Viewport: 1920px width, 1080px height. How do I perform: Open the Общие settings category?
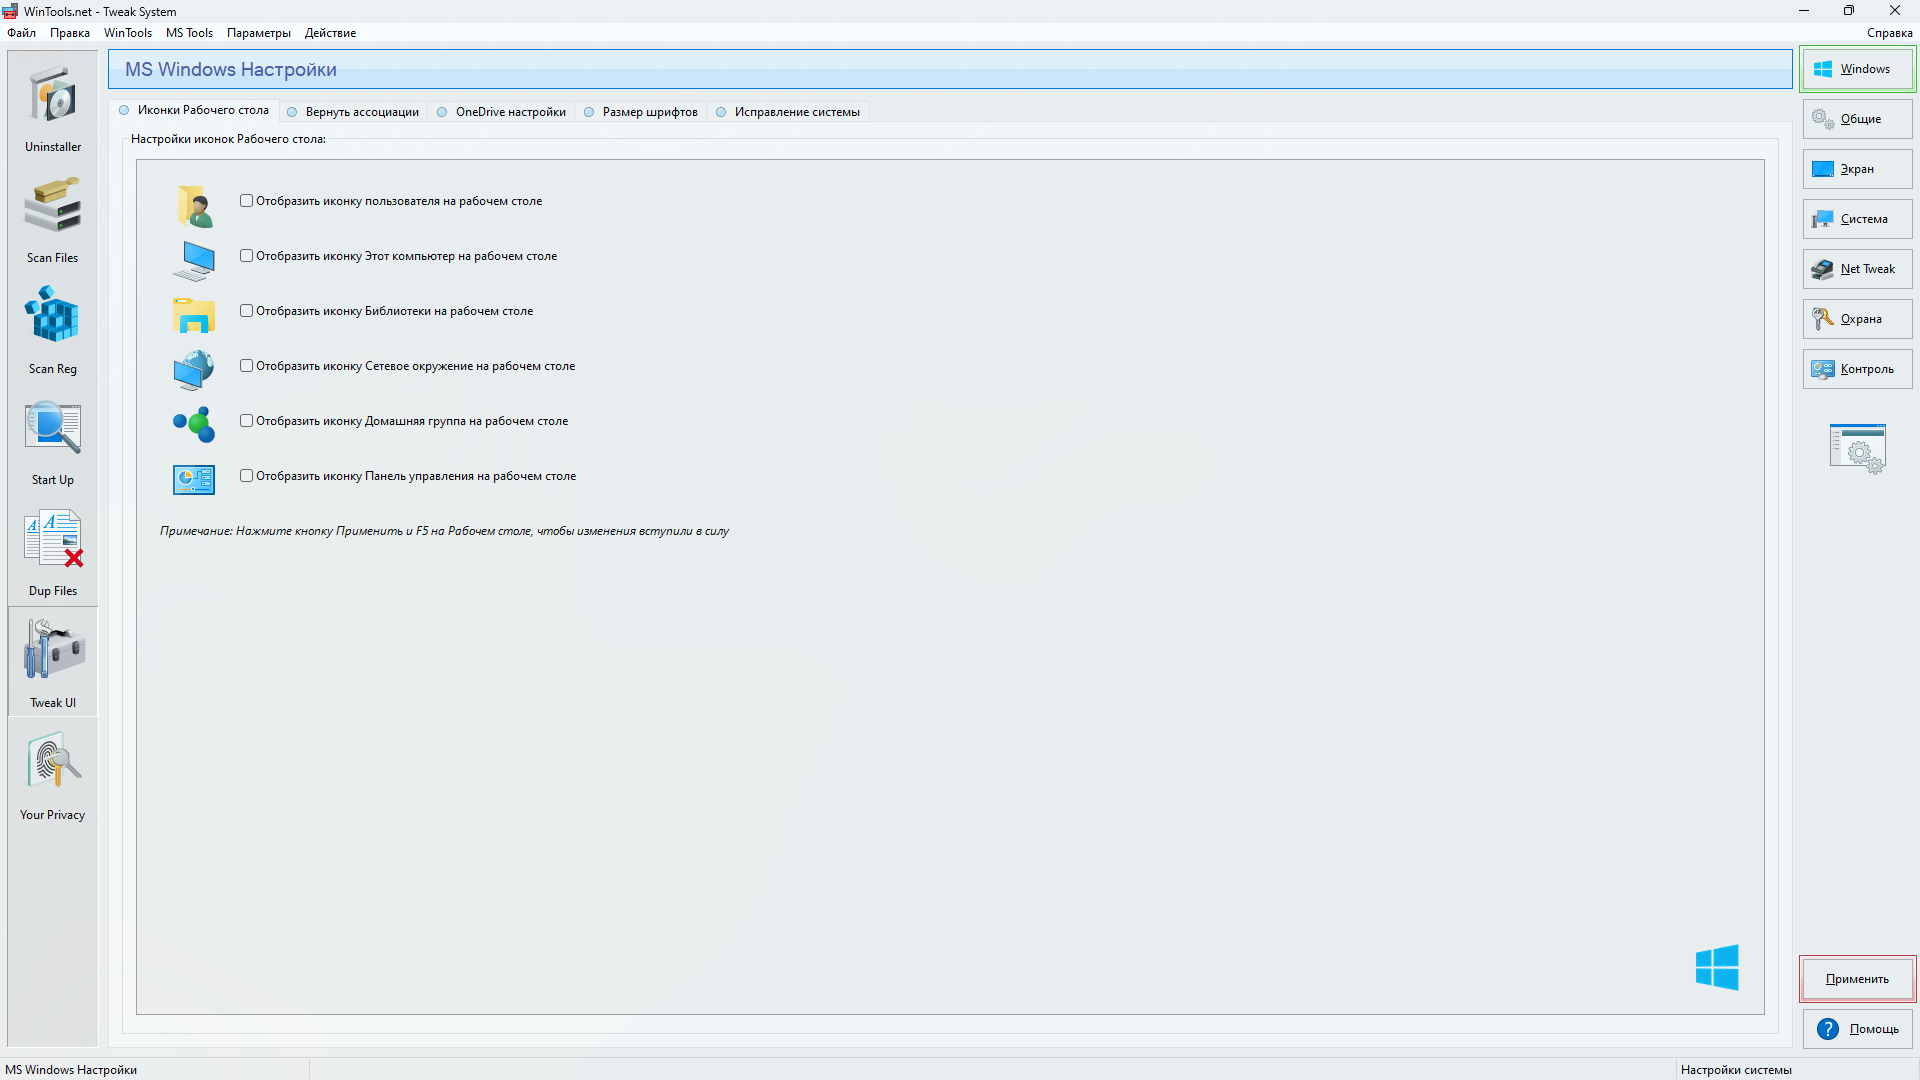point(1858,119)
